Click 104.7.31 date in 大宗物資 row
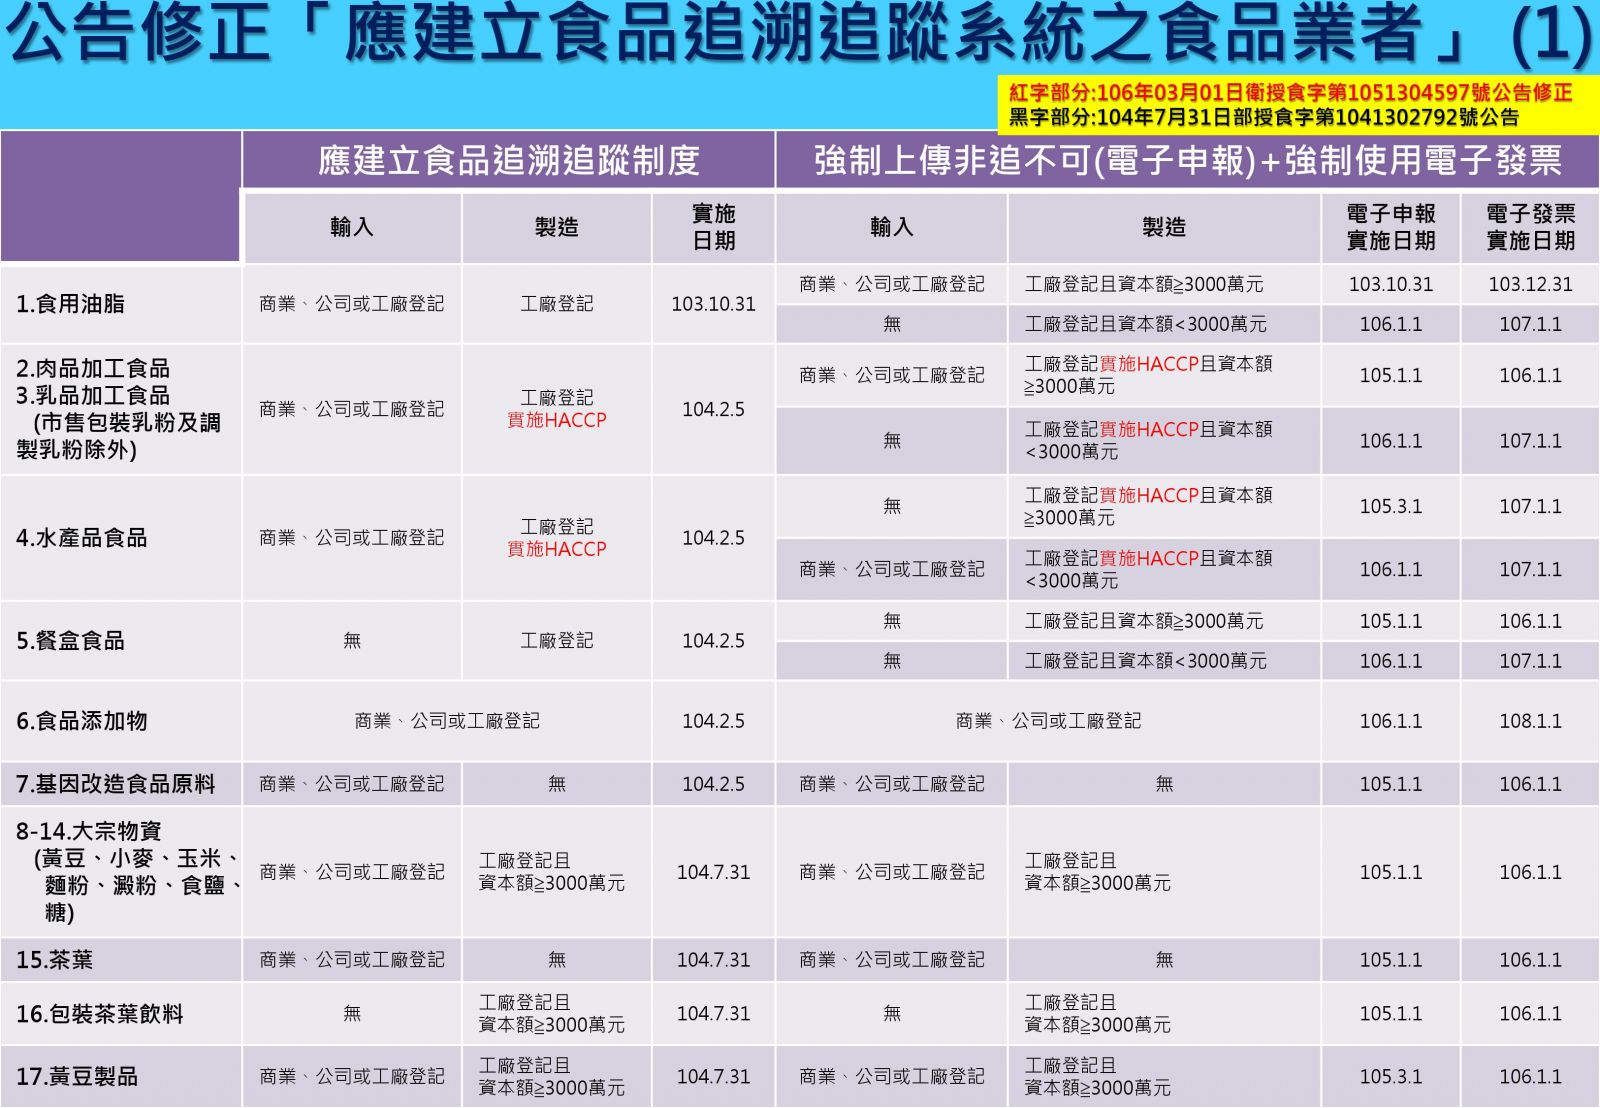 pos(713,872)
